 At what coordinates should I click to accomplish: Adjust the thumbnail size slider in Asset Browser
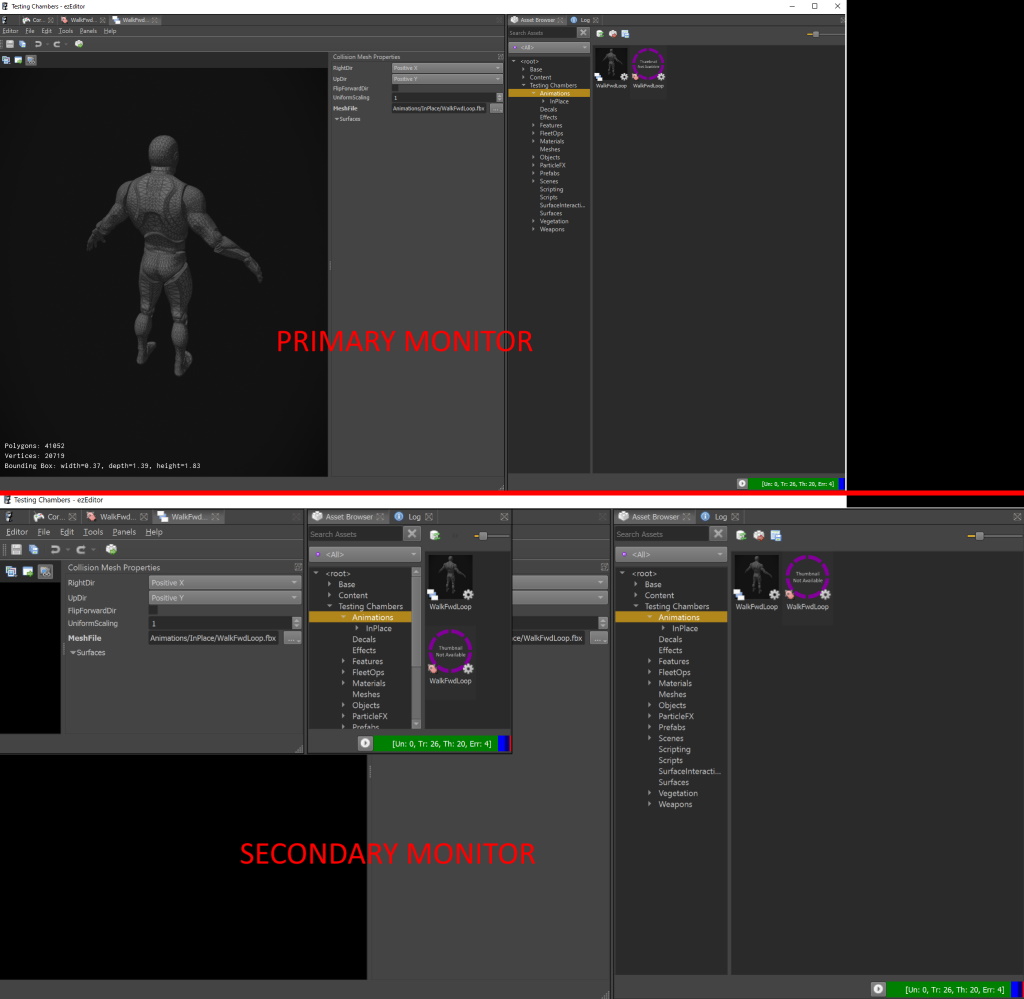coord(816,33)
